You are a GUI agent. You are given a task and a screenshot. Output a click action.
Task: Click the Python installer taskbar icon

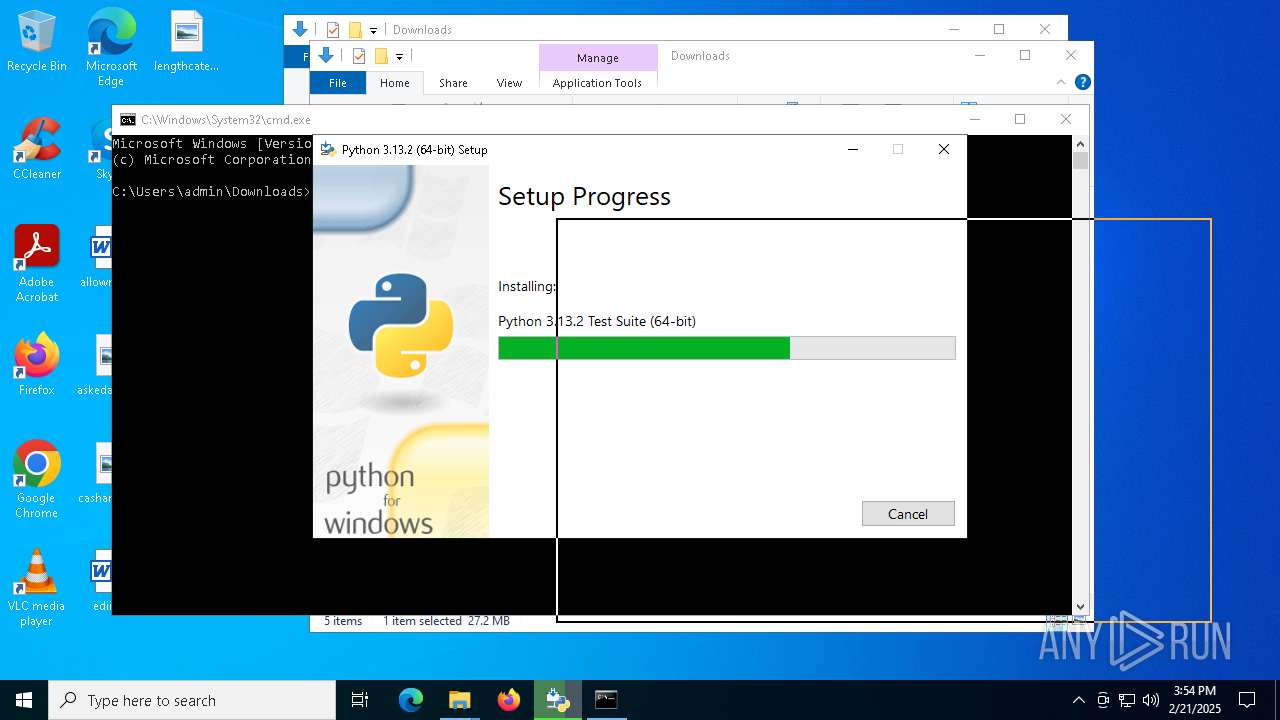557,700
